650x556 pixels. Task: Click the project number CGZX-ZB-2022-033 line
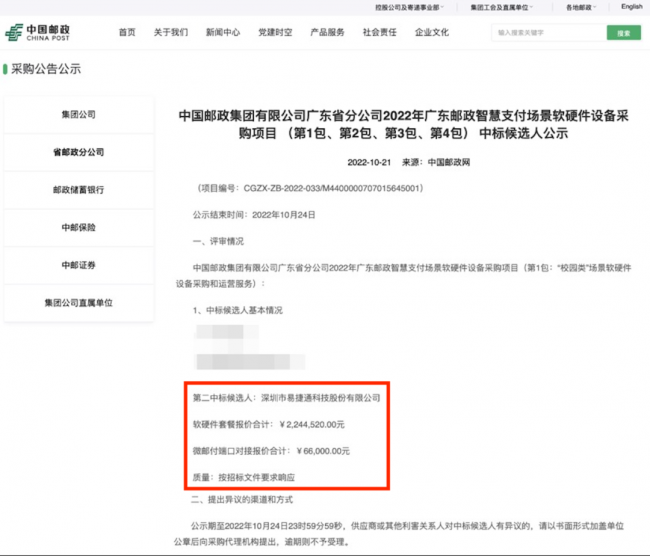pos(308,189)
